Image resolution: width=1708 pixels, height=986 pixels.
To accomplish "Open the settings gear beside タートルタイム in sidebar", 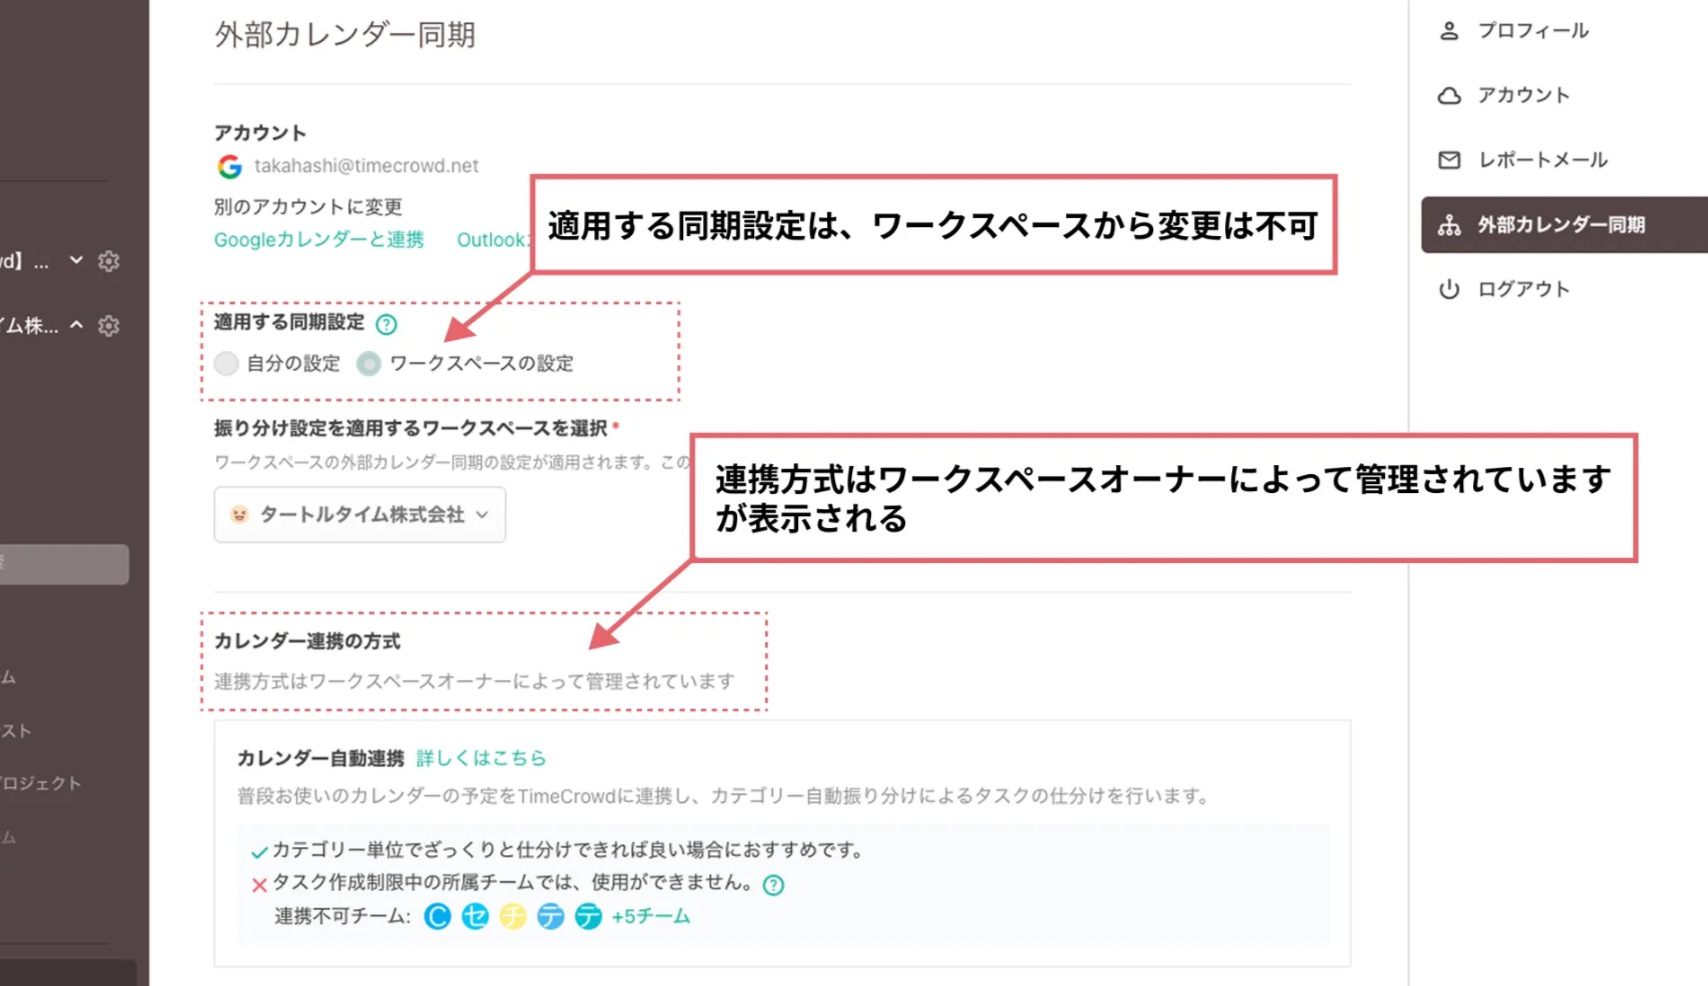I will 108,325.
